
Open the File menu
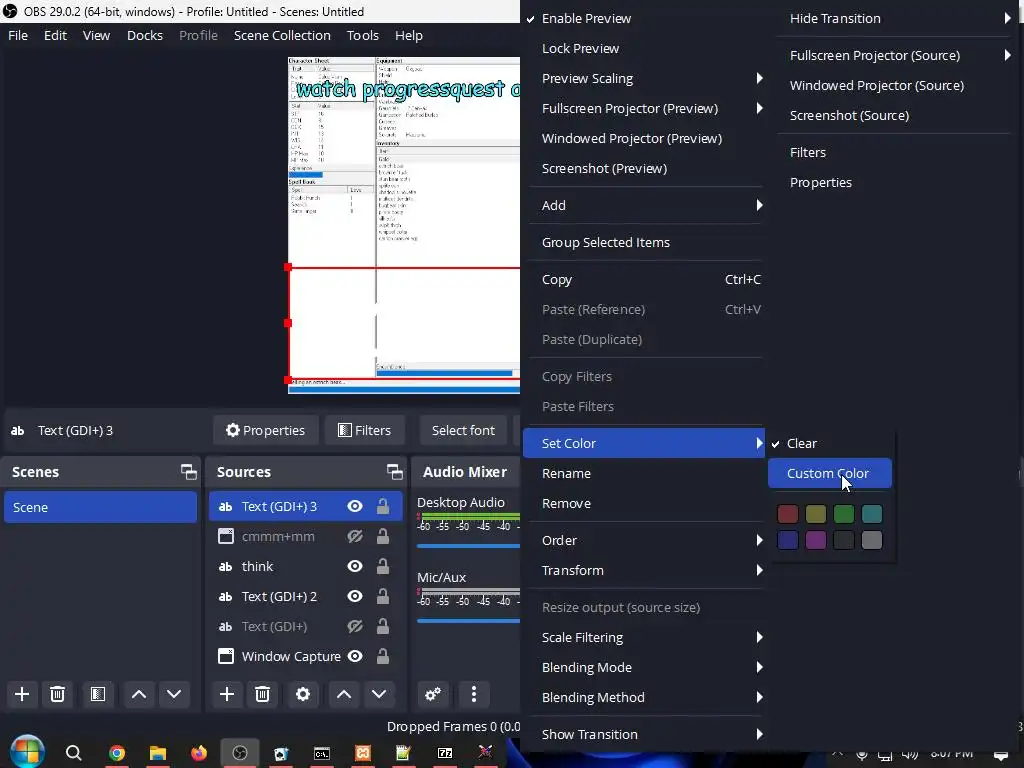18,35
